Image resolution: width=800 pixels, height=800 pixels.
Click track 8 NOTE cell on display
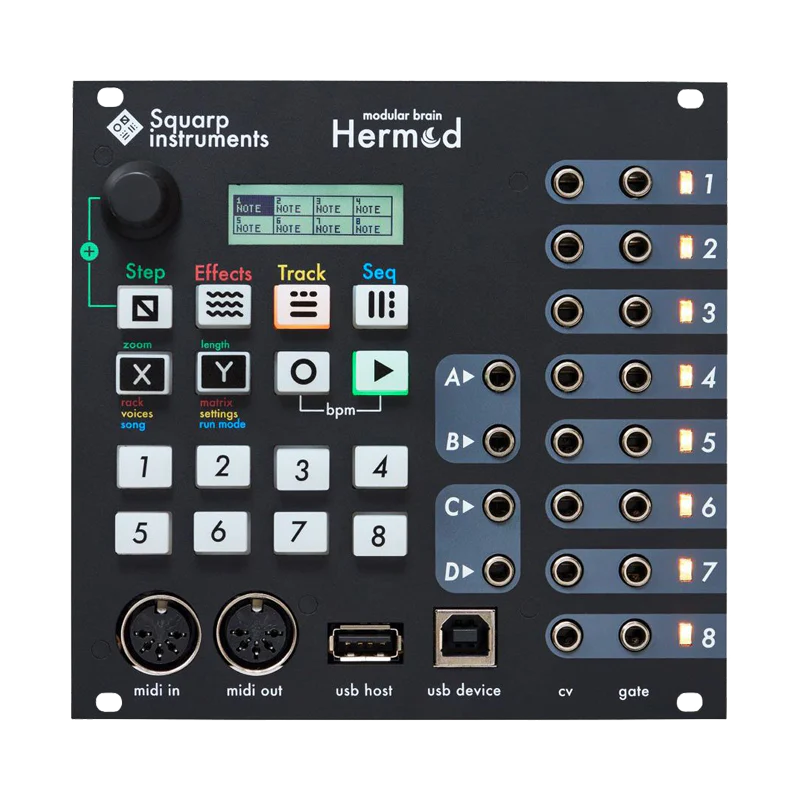[373, 225]
